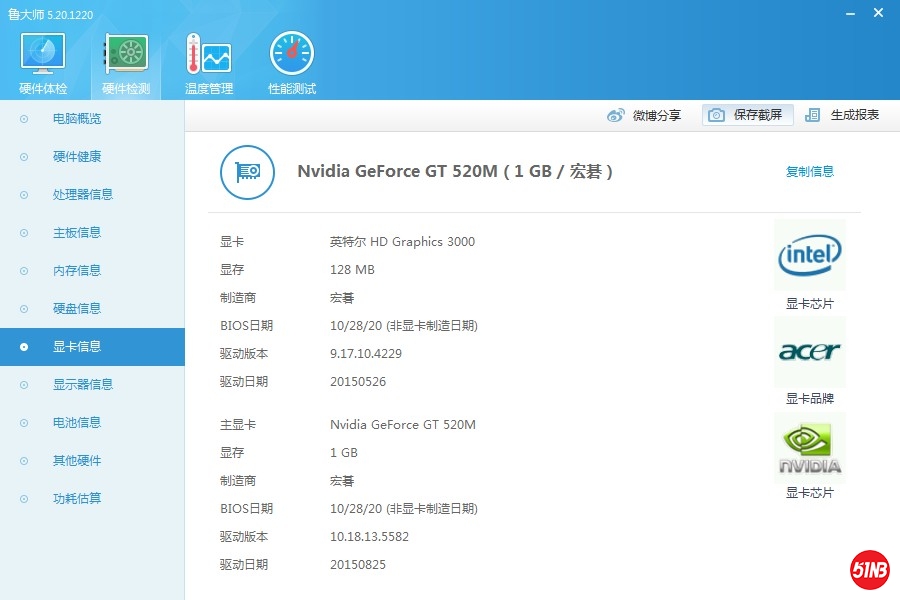Click the 复制信息 copy info link

pos(809,172)
